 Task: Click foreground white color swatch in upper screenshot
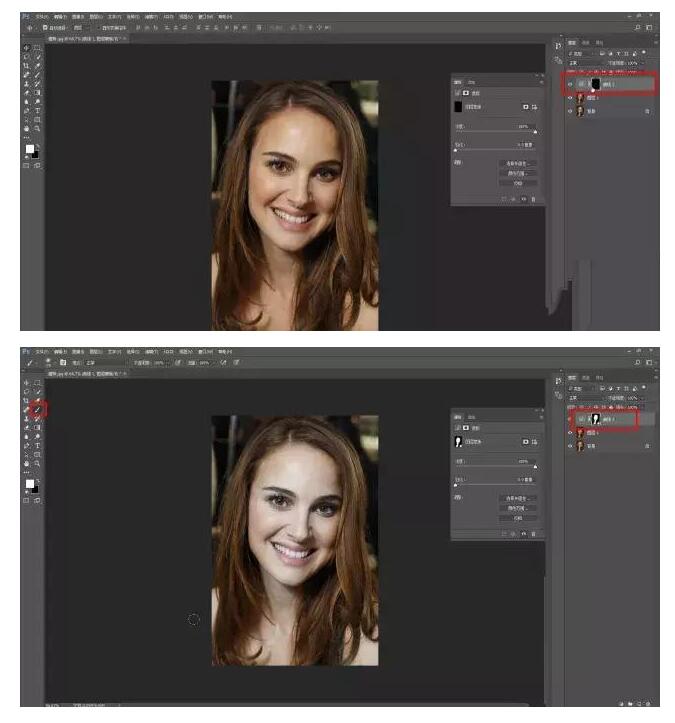[x=30, y=149]
